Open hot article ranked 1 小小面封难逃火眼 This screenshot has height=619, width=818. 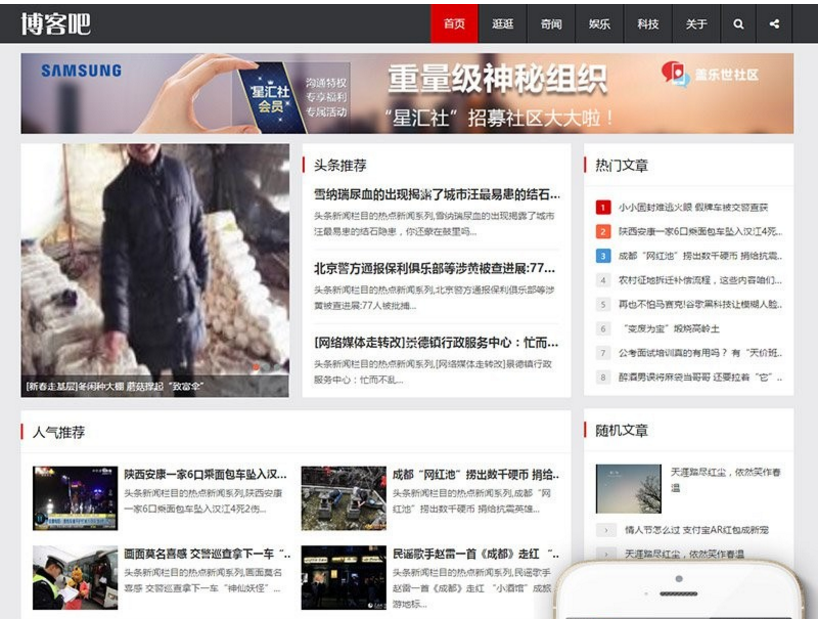tap(693, 207)
